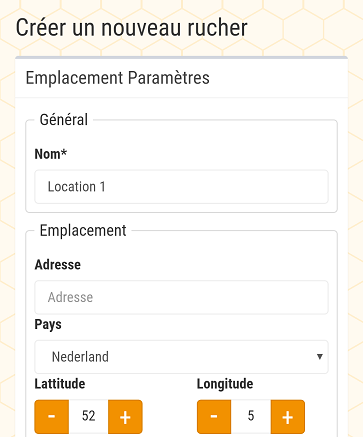The image size is (363, 437).
Task: Click the Général section legend
Action: pos(64,120)
